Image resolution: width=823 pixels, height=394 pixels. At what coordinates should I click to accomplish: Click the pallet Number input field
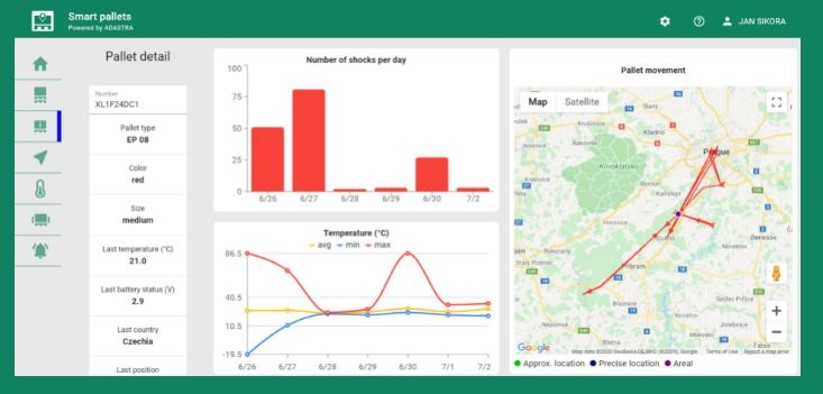pos(138,100)
